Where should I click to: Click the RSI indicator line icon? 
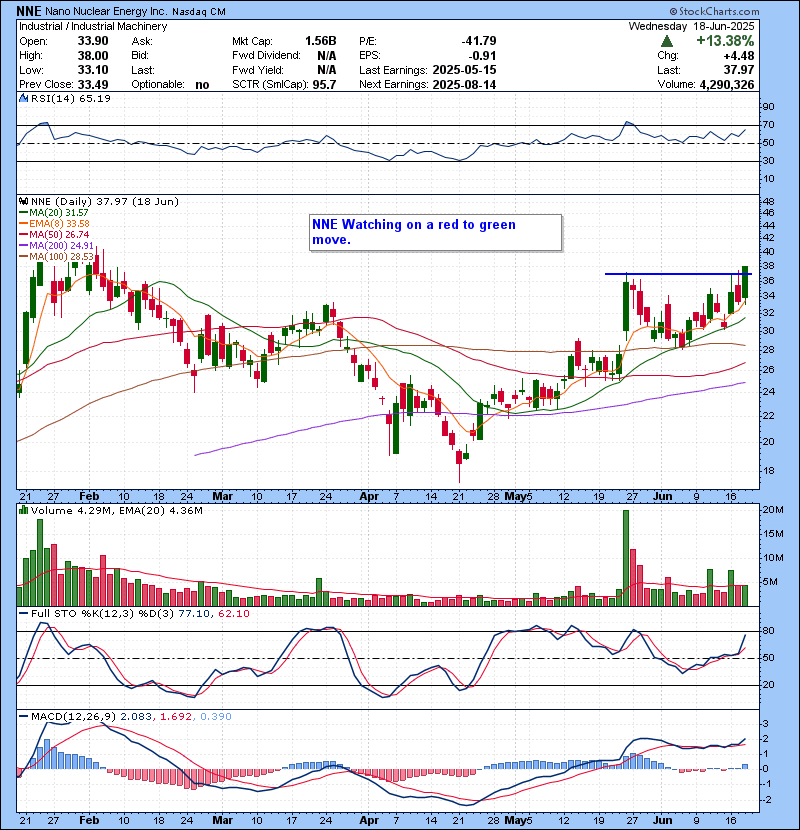[23, 98]
